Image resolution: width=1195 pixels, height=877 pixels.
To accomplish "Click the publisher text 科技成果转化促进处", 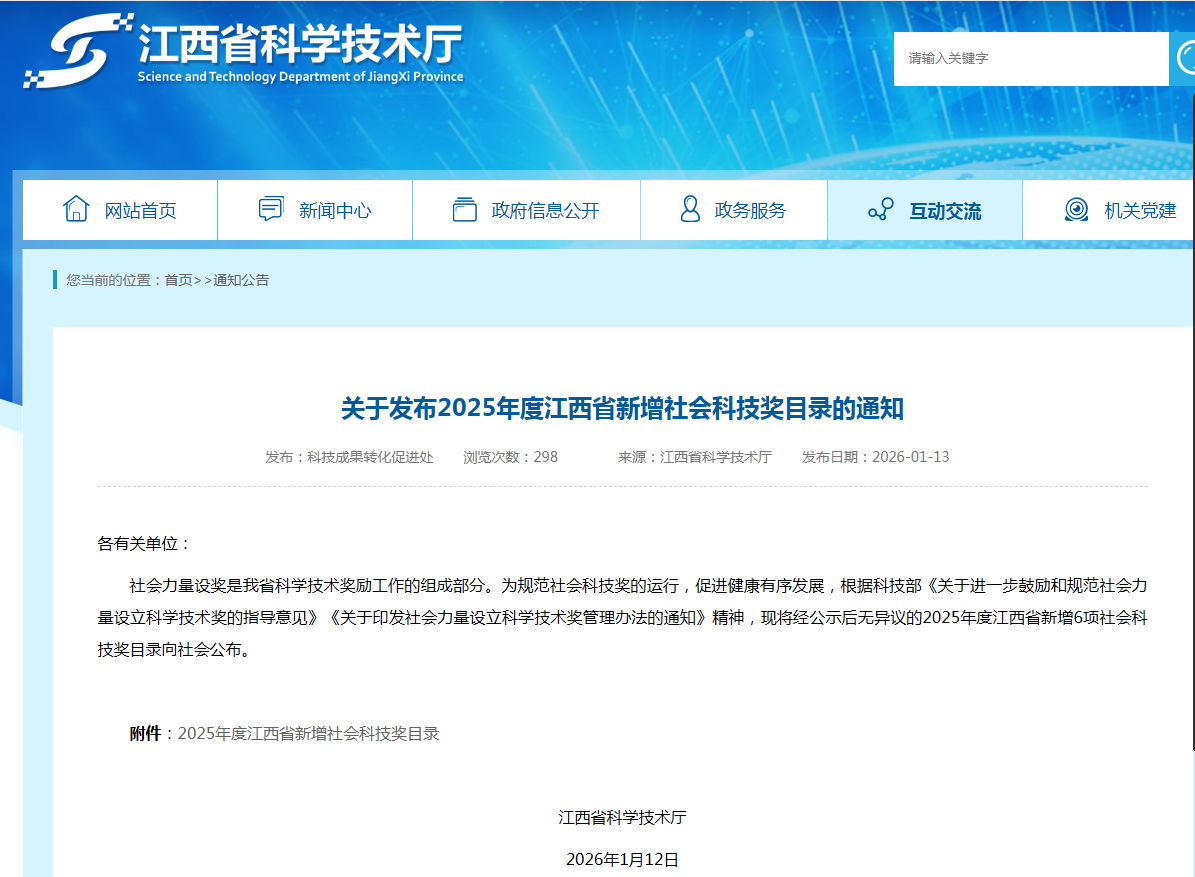I will pos(370,457).
